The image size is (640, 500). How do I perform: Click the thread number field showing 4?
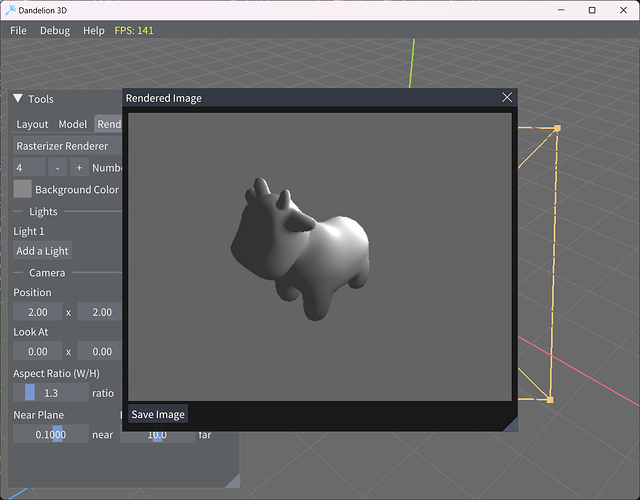29,168
